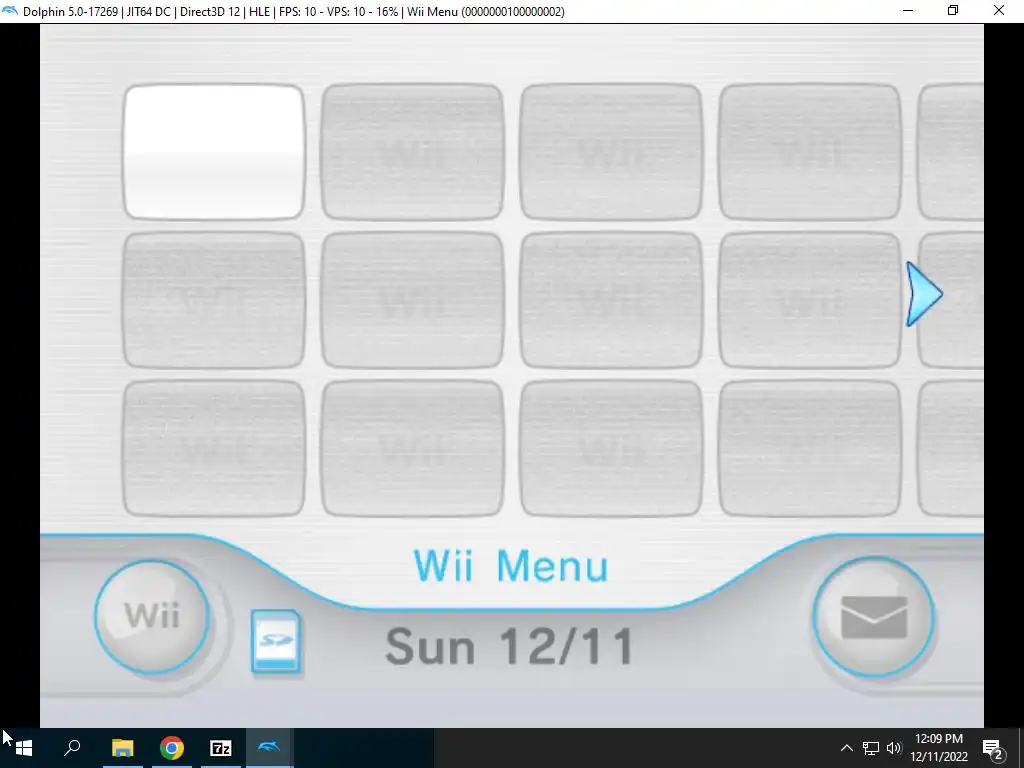Select third empty channel slot in bottom row
The image size is (1024, 768).
coord(611,449)
